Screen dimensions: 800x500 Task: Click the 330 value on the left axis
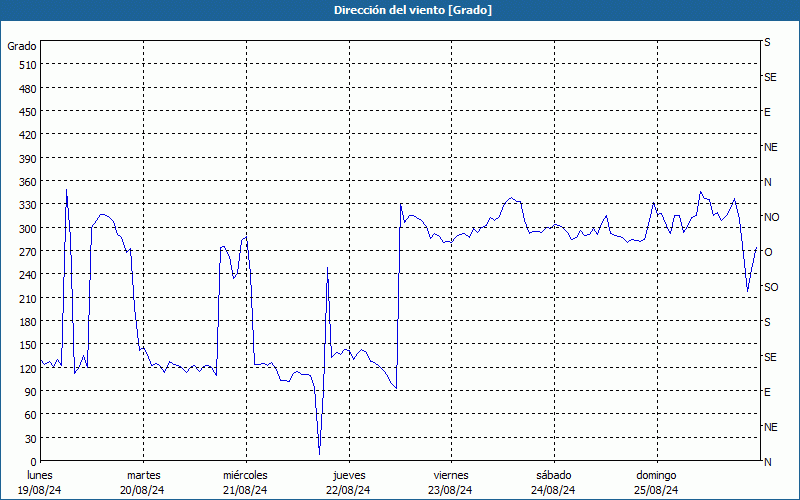pos(28,205)
